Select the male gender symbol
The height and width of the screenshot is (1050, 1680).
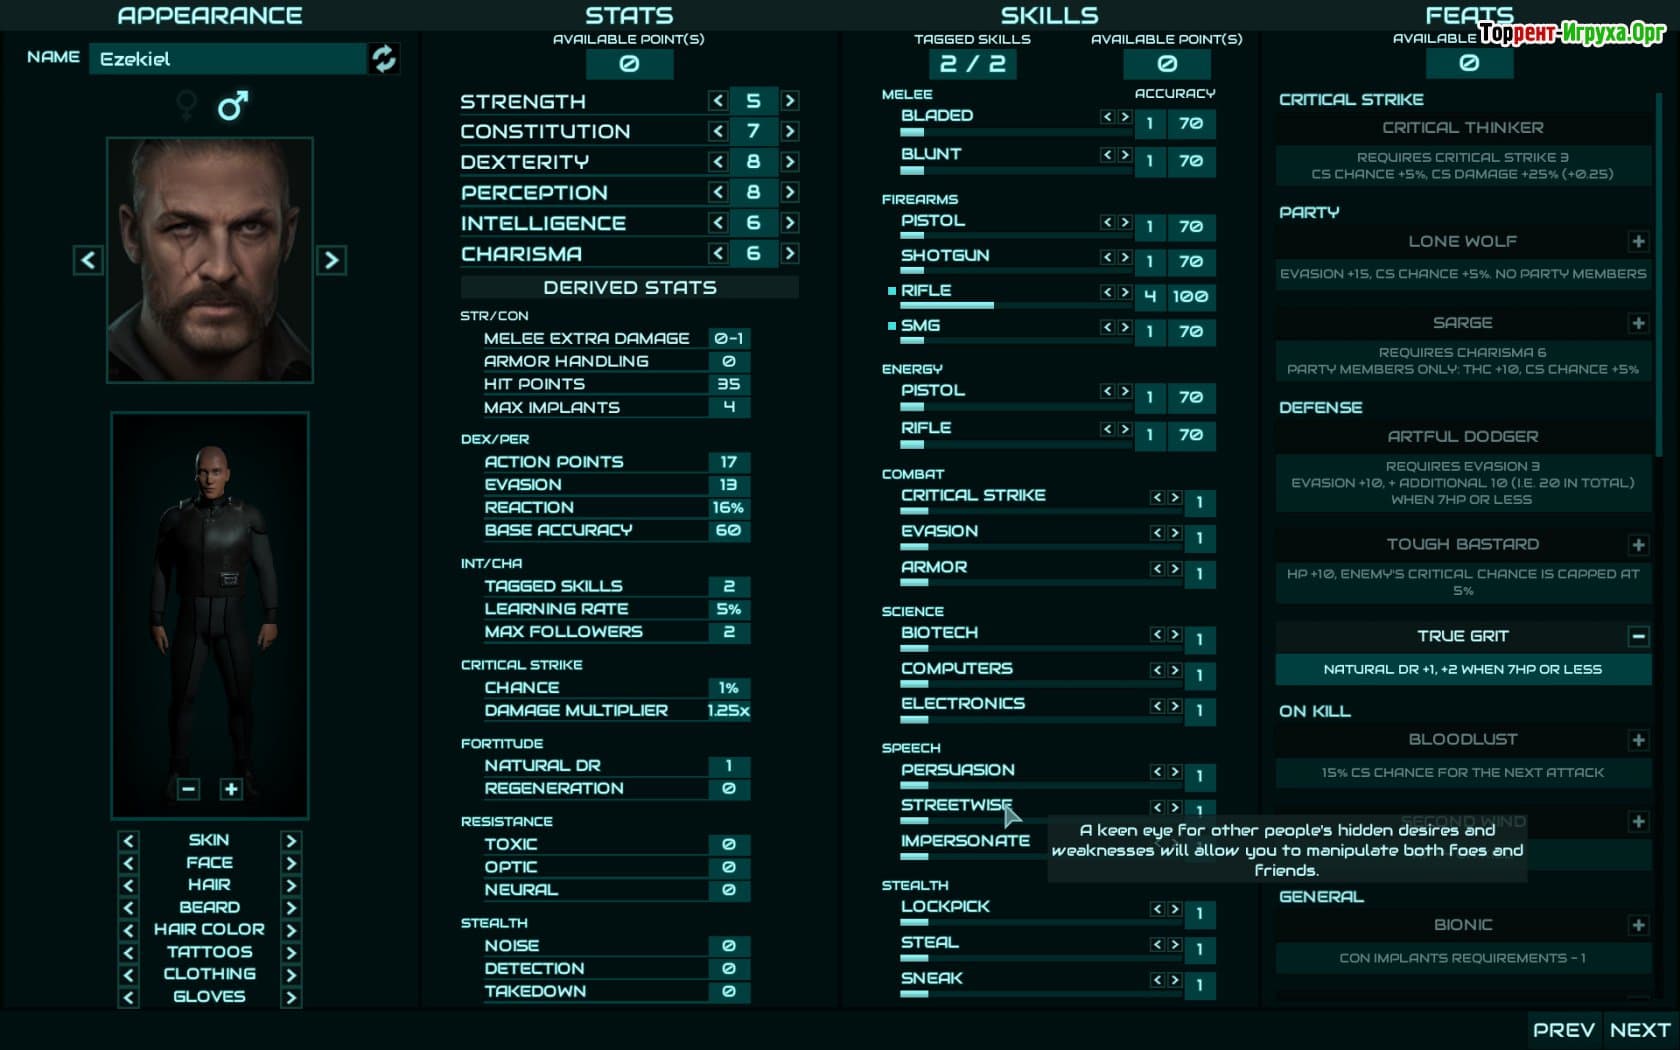click(233, 105)
